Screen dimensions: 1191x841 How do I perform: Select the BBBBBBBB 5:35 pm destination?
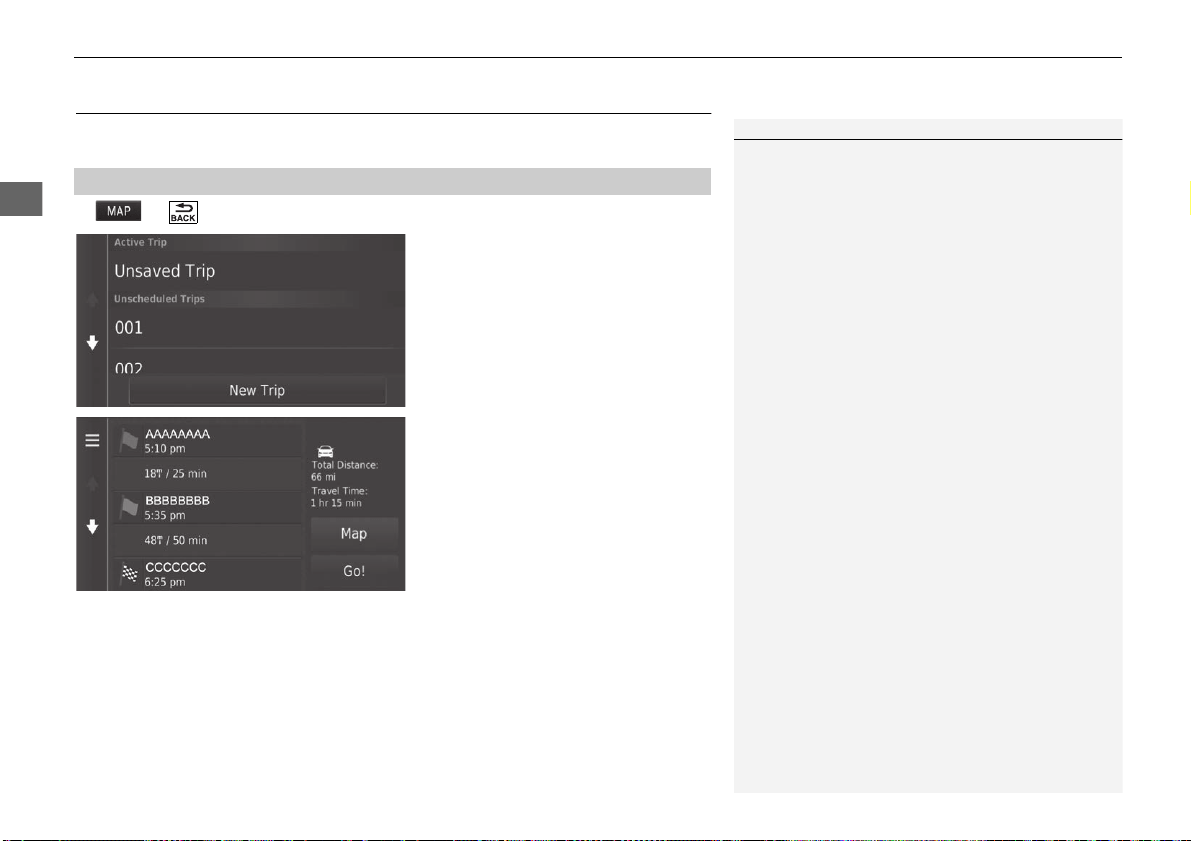[x=207, y=507]
